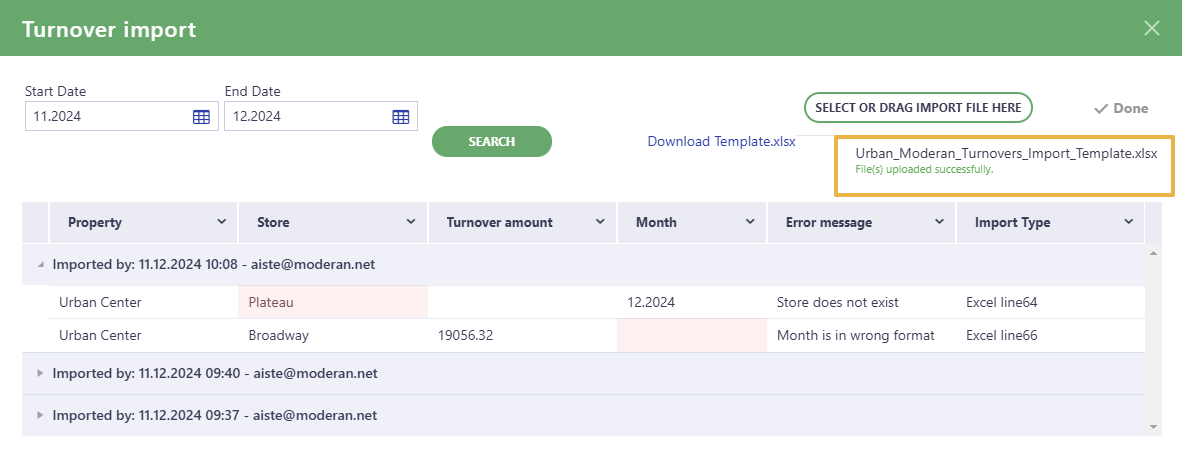
Task: Open the Start Date calendar picker
Action: [201, 117]
